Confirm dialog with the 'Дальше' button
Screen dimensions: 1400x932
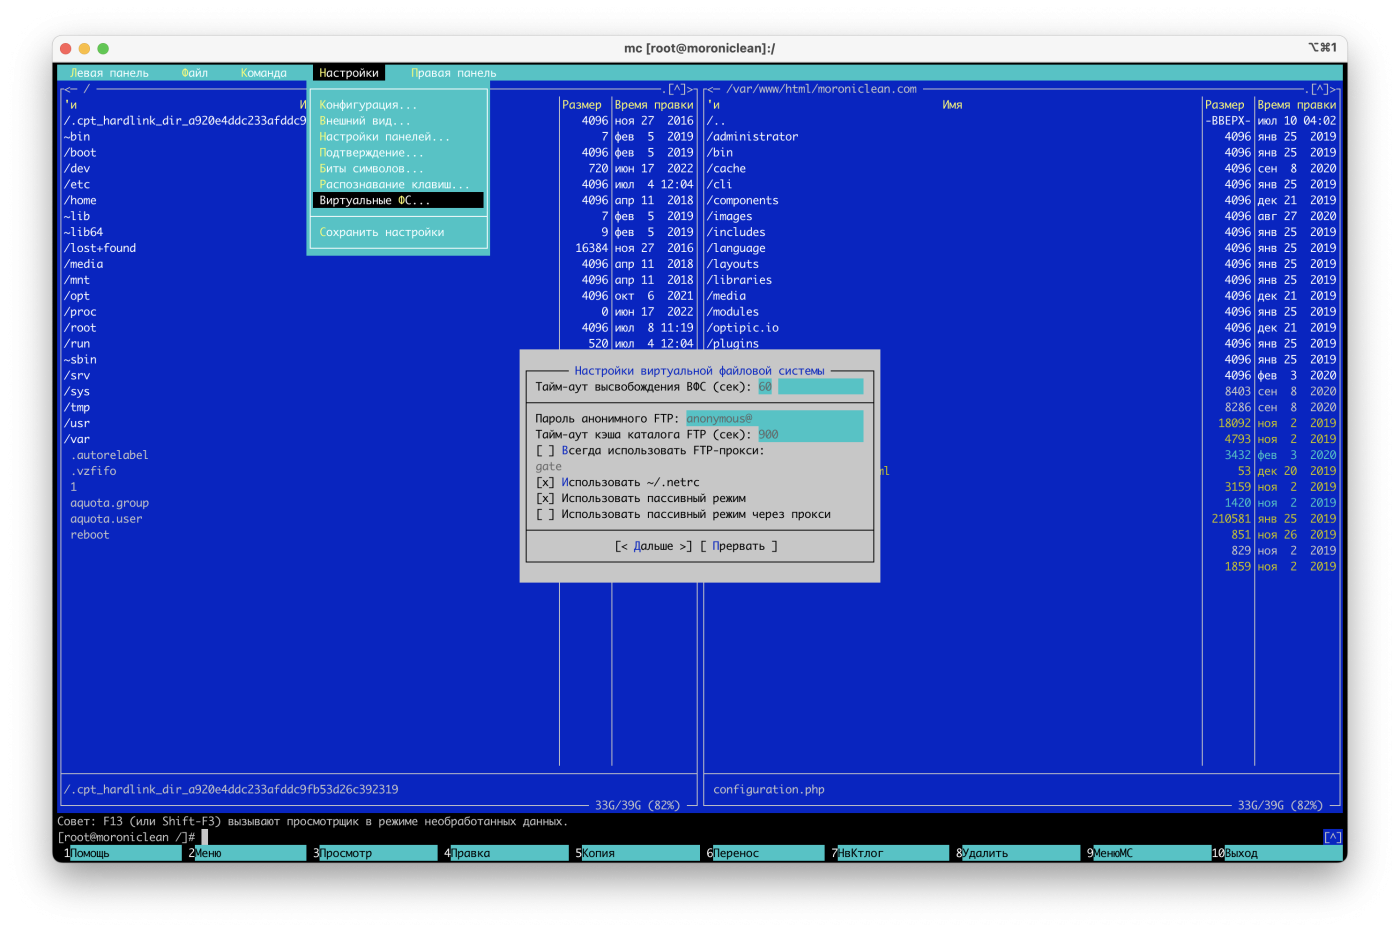tap(653, 547)
